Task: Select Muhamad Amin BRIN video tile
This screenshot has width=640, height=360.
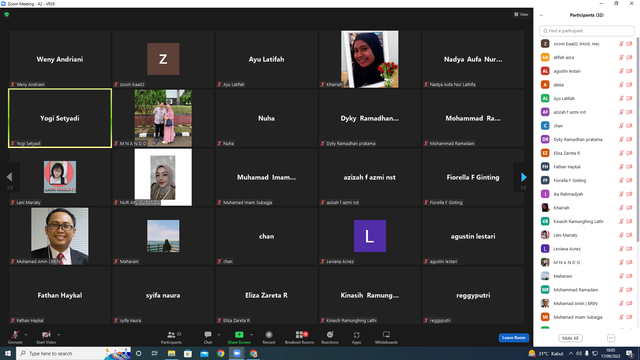Action: click(x=60, y=236)
